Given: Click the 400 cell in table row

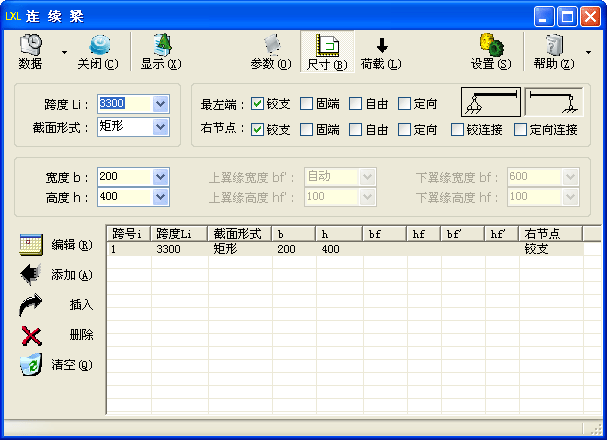Looking at the screenshot, I should tap(340, 249).
